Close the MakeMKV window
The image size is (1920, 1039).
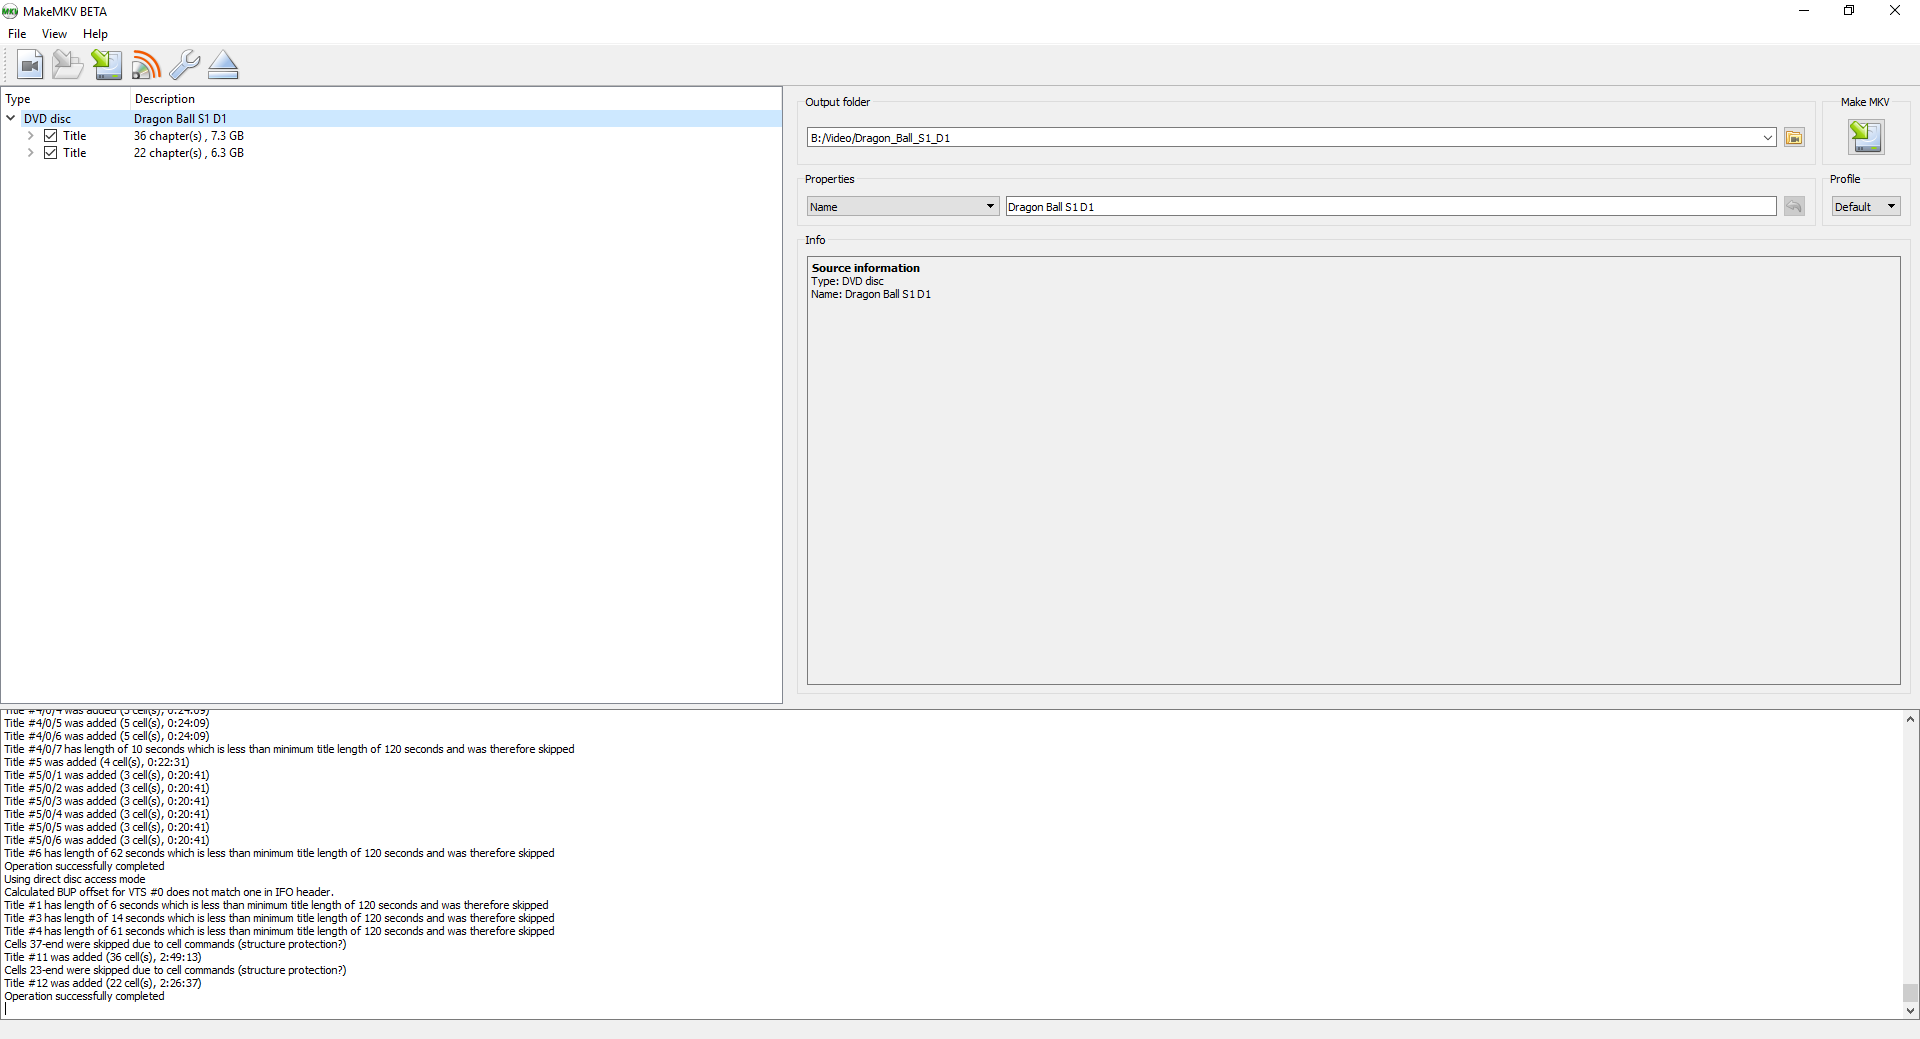pos(1895,11)
